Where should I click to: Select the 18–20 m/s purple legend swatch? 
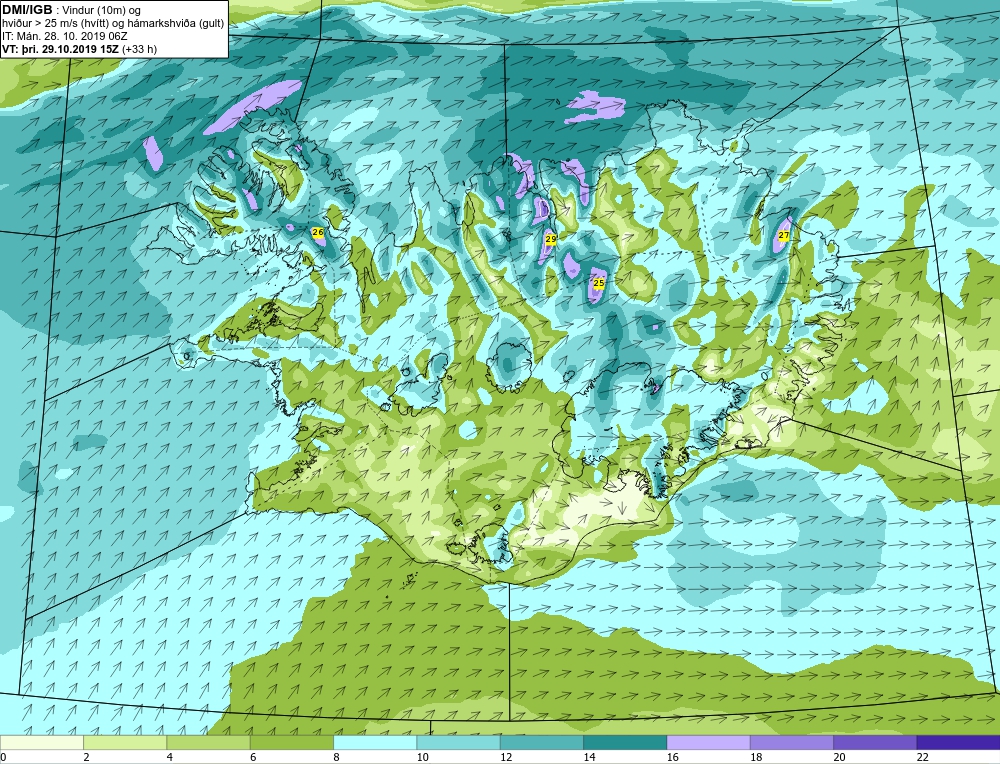791,742
